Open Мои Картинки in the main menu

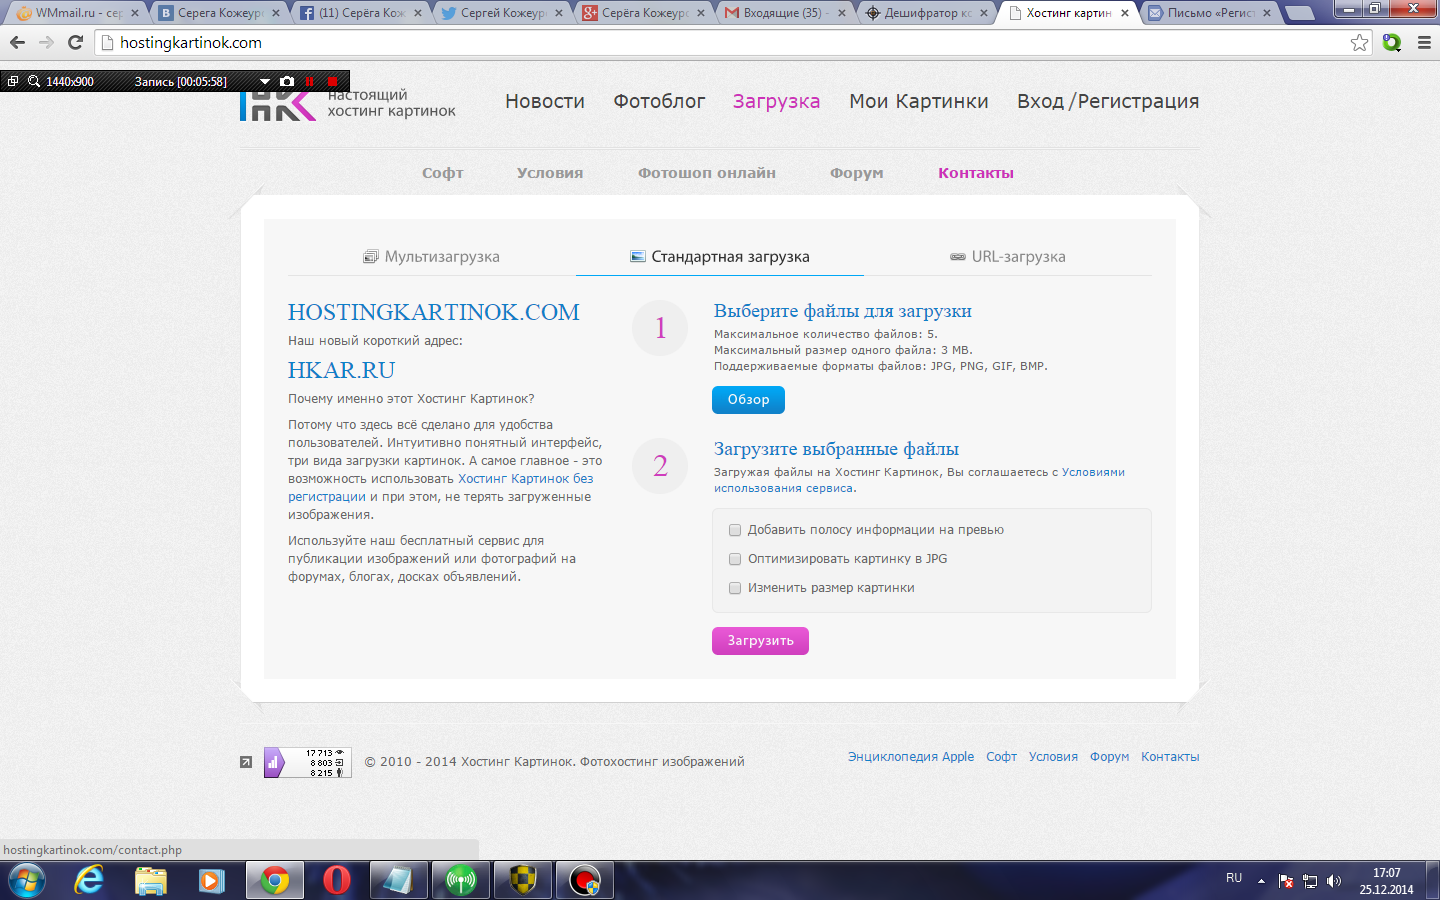919,101
